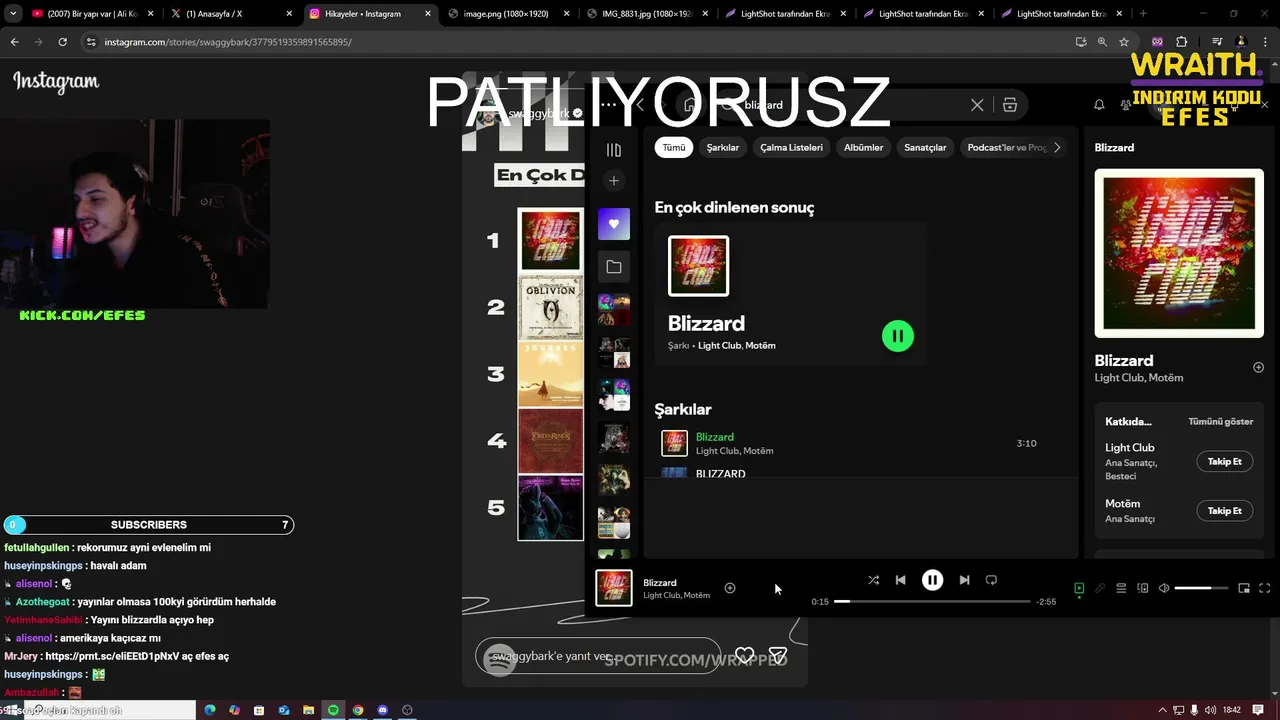Open Chrome extensions puzzle icon

coord(1181,42)
